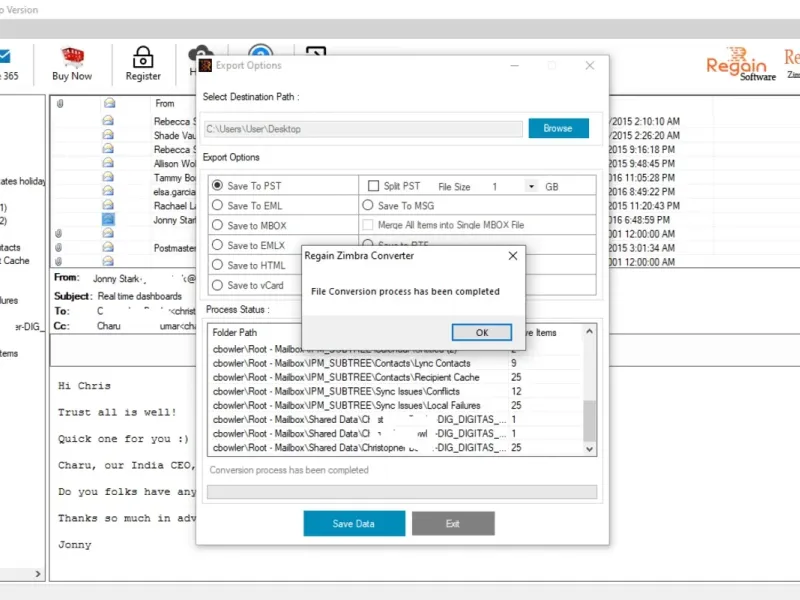800x600 pixels.
Task: Click the Folder Path column header
Action: pos(235,332)
